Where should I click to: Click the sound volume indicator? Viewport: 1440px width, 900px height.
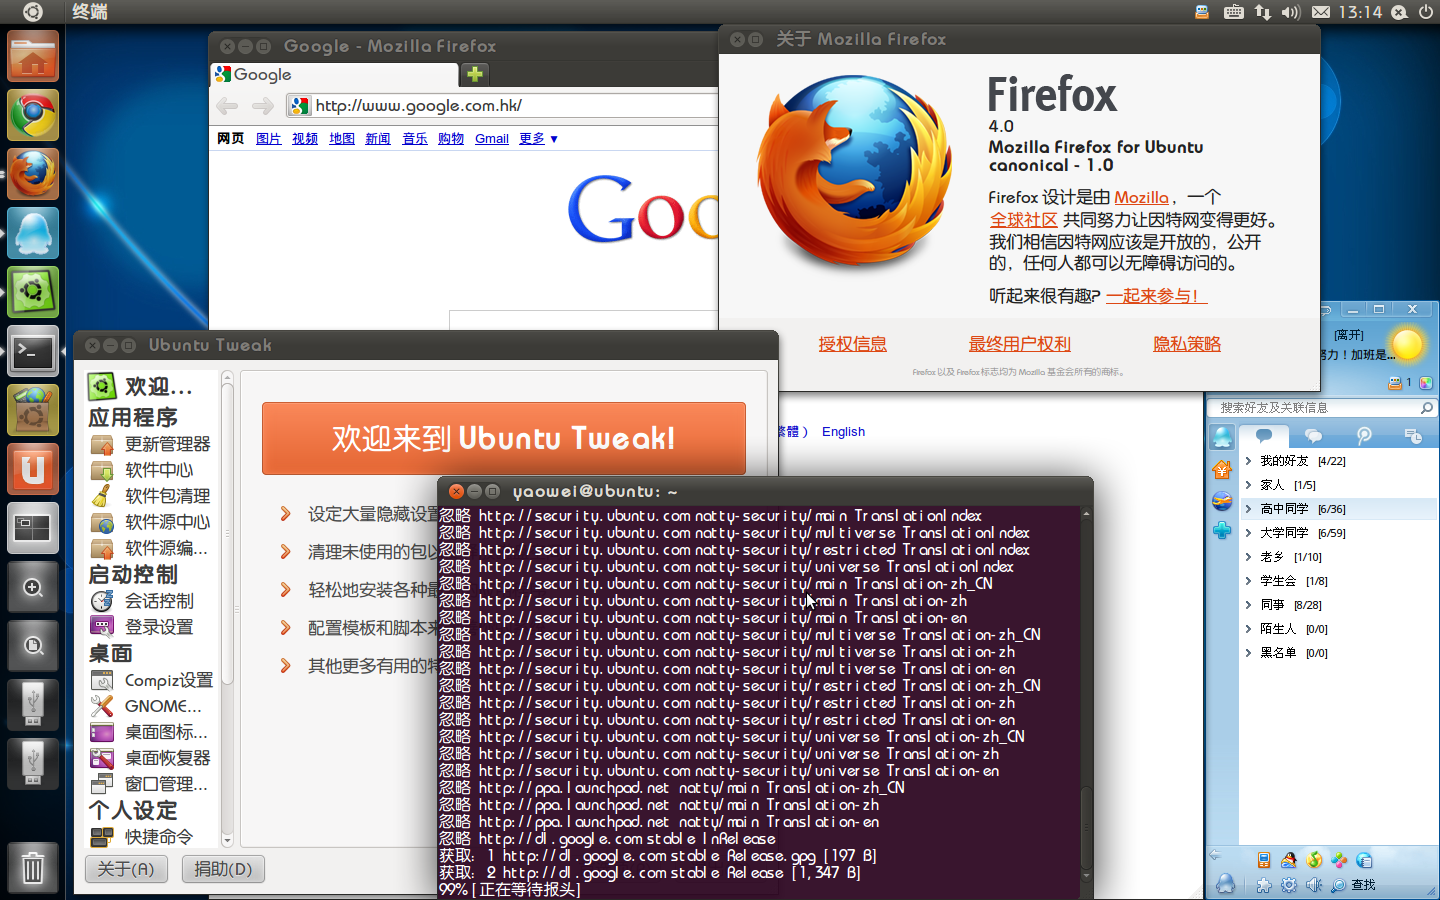pos(1291,12)
